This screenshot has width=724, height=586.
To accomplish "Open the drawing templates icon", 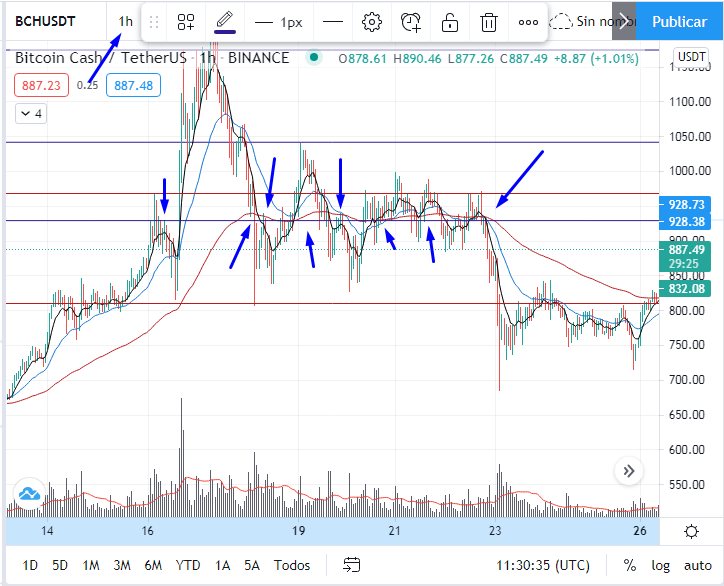I will (x=186, y=22).
